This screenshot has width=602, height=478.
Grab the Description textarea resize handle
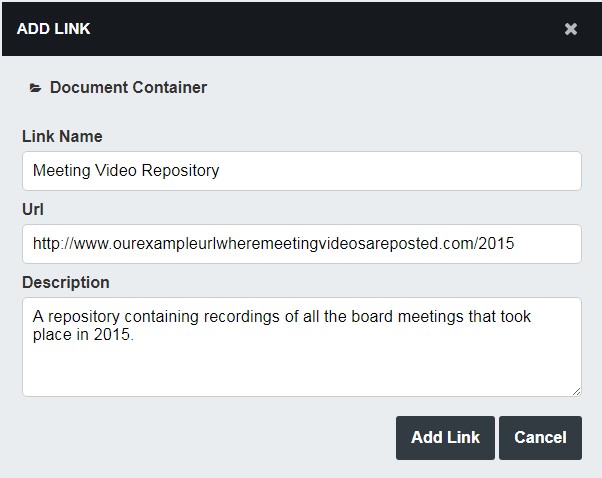tap(576, 391)
